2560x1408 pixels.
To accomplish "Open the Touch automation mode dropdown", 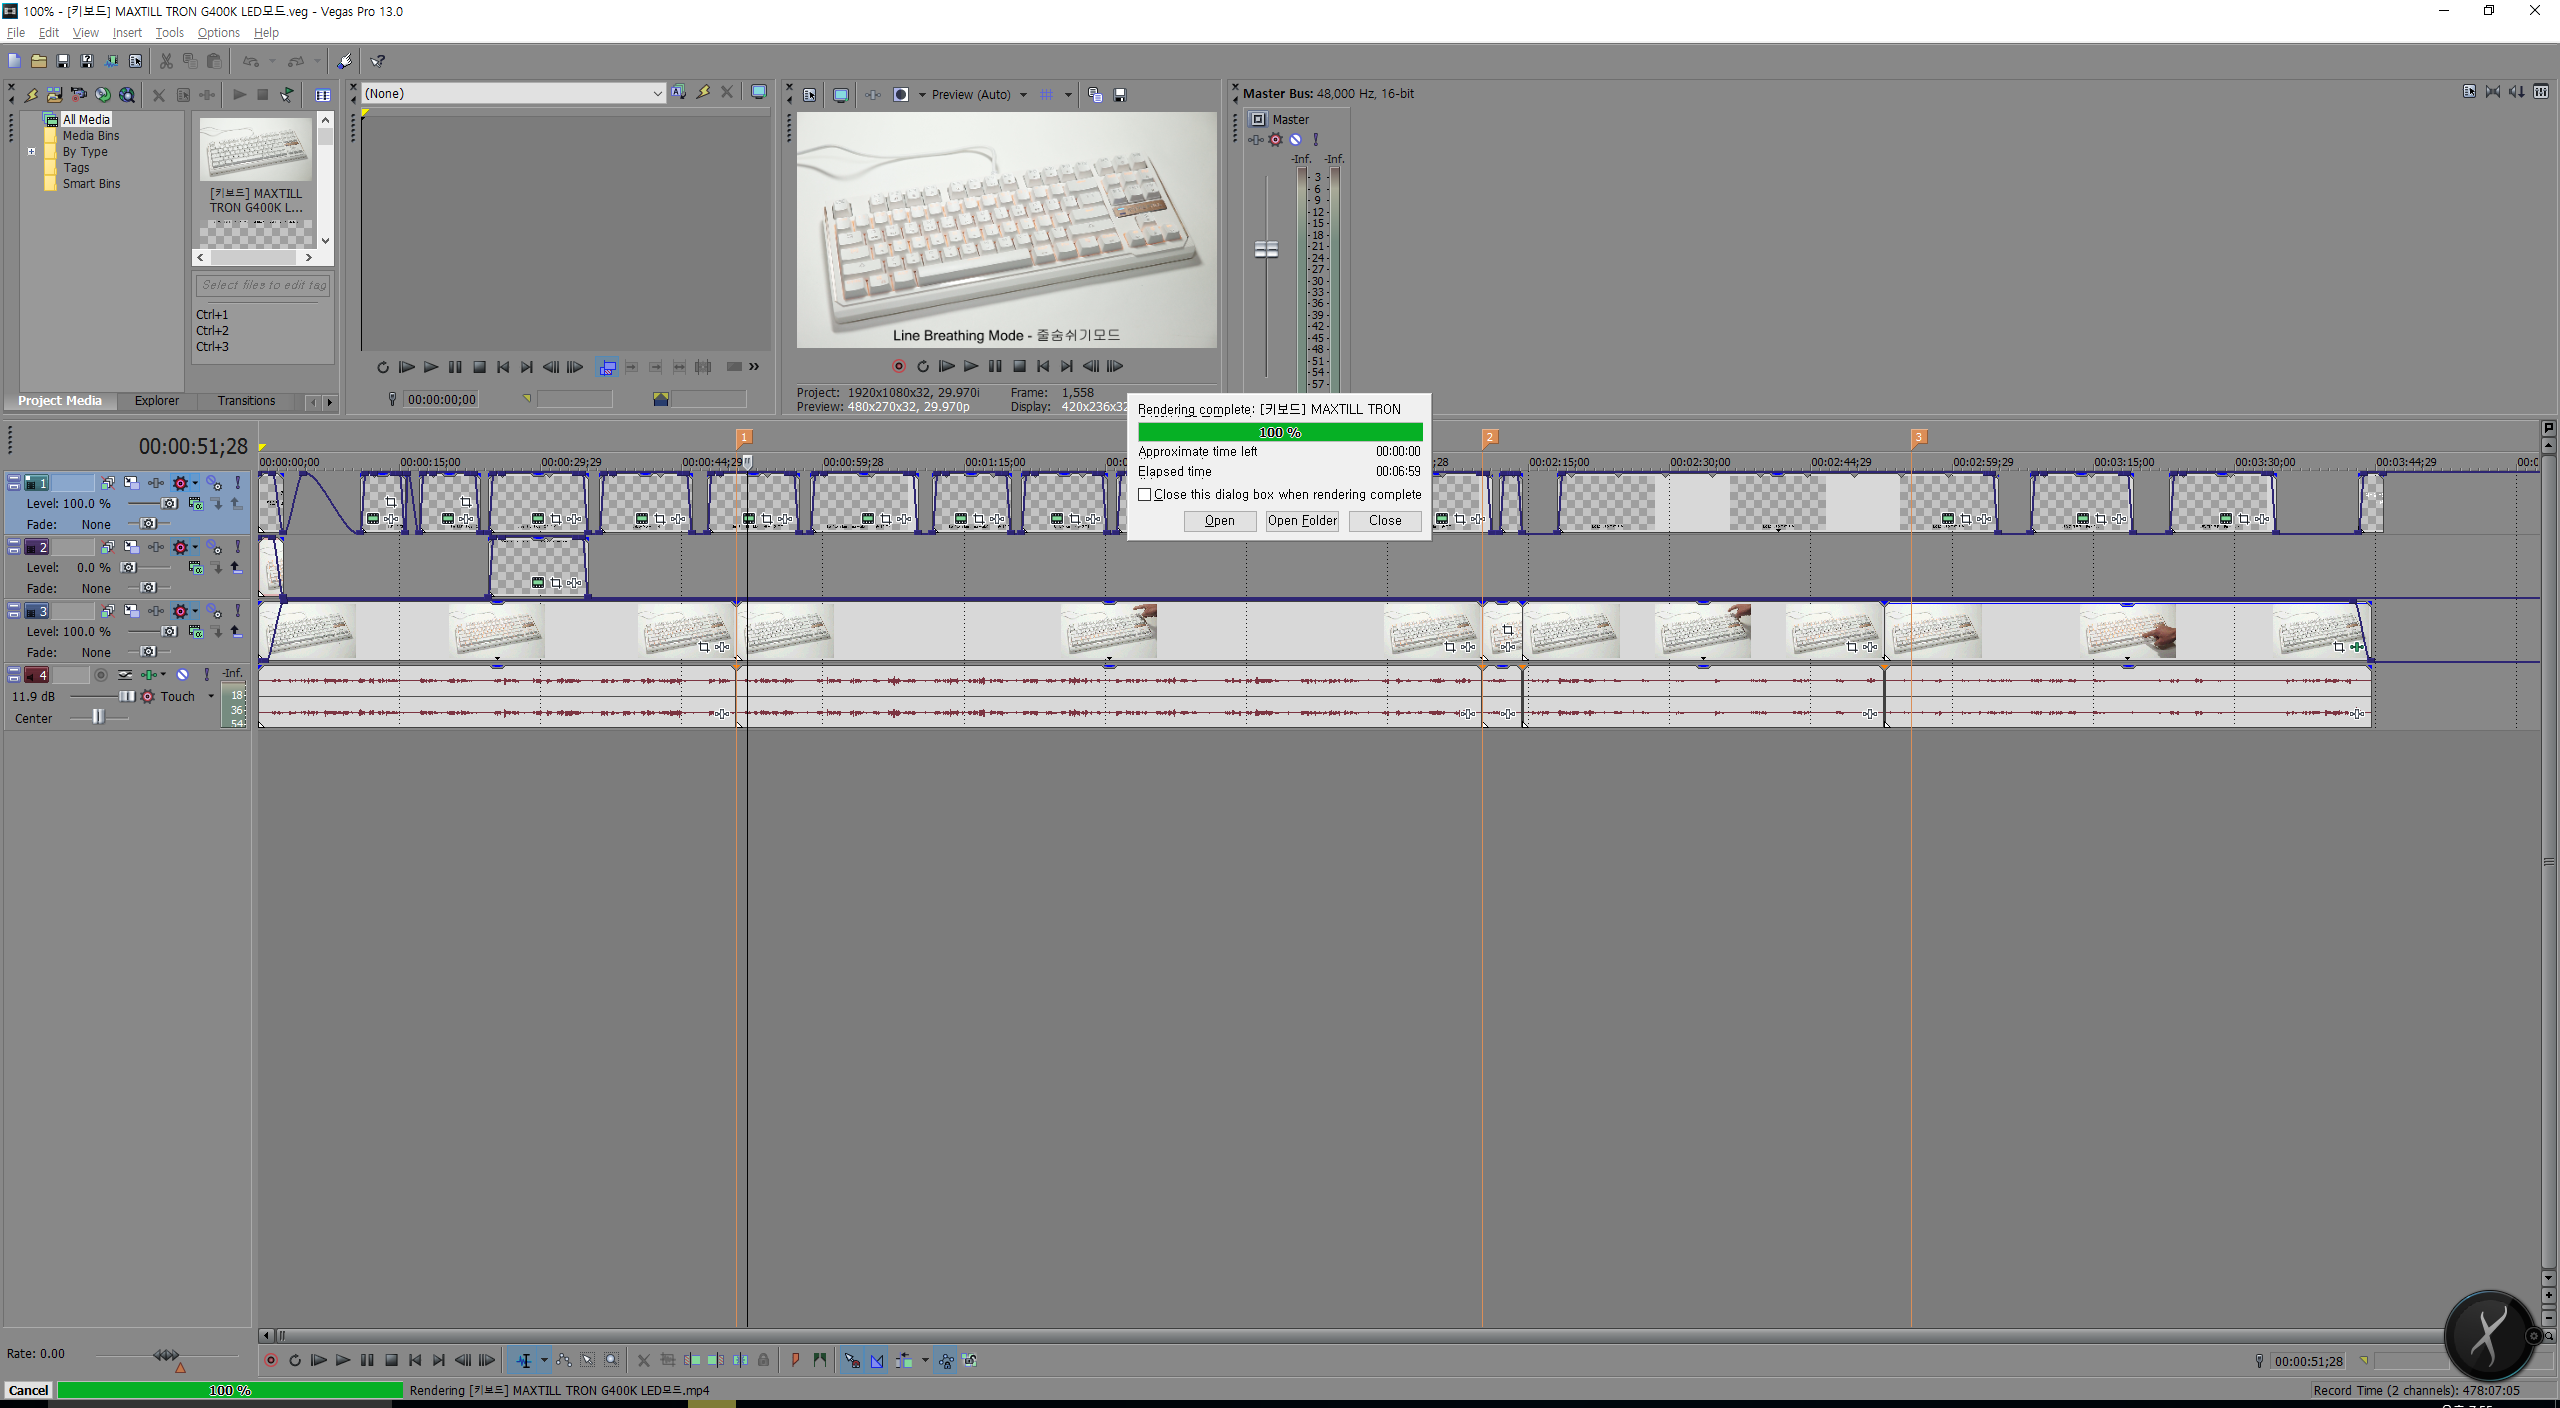I will (211, 696).
